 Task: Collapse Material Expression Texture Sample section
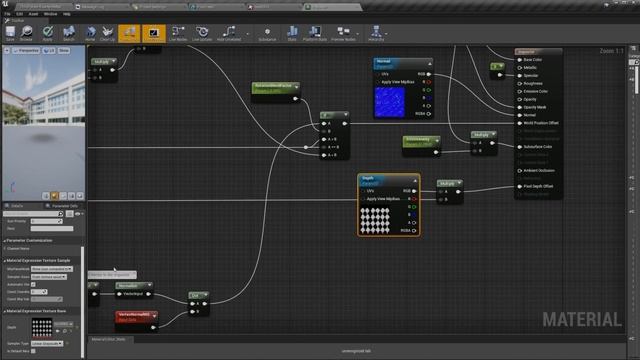tap(4, 260)
